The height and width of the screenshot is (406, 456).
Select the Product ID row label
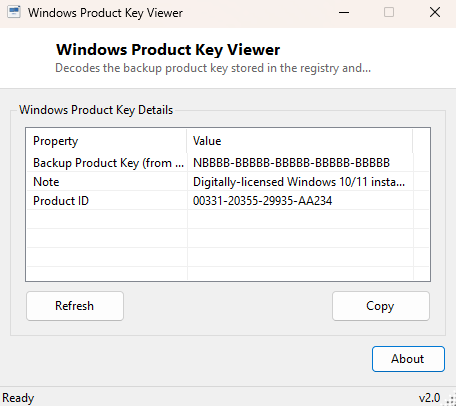61,201
